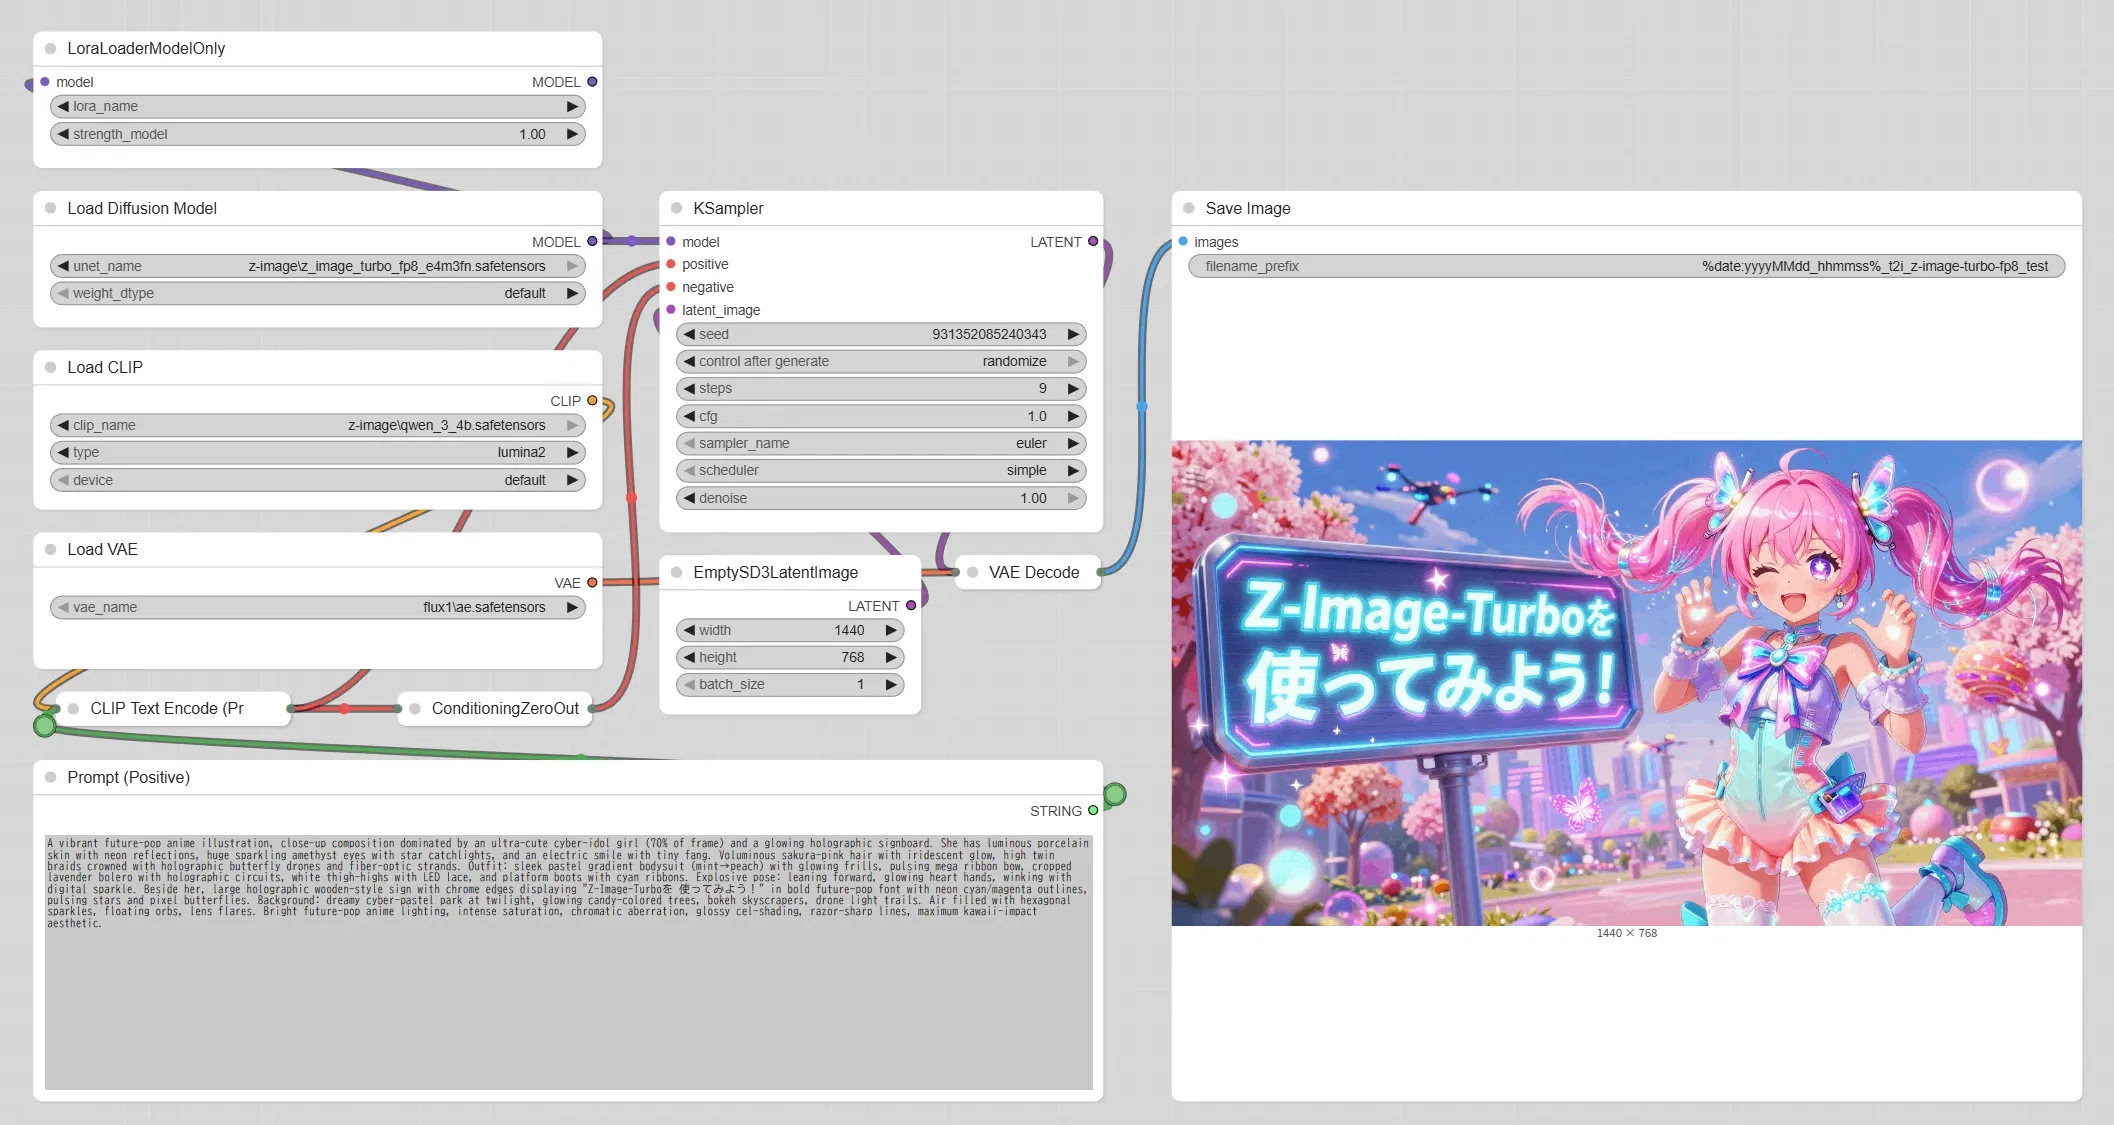2114x1125 pixels.
Task: Increase latent width with right arrow
Action: click(x=891, y=630)
